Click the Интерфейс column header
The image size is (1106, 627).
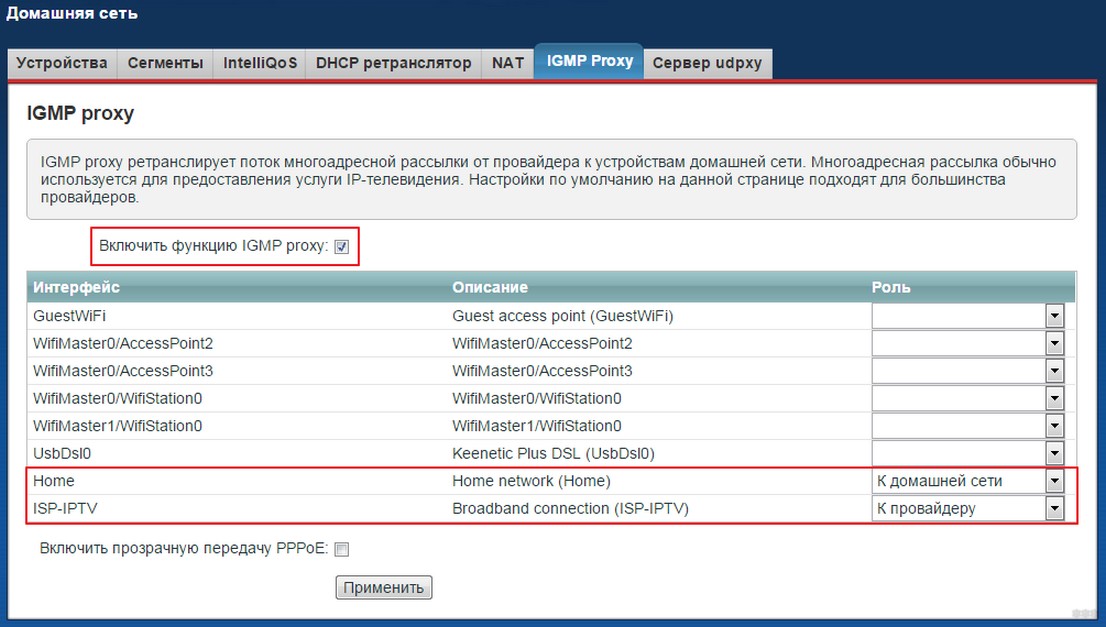pyautogui.click(x=76, y=287)
